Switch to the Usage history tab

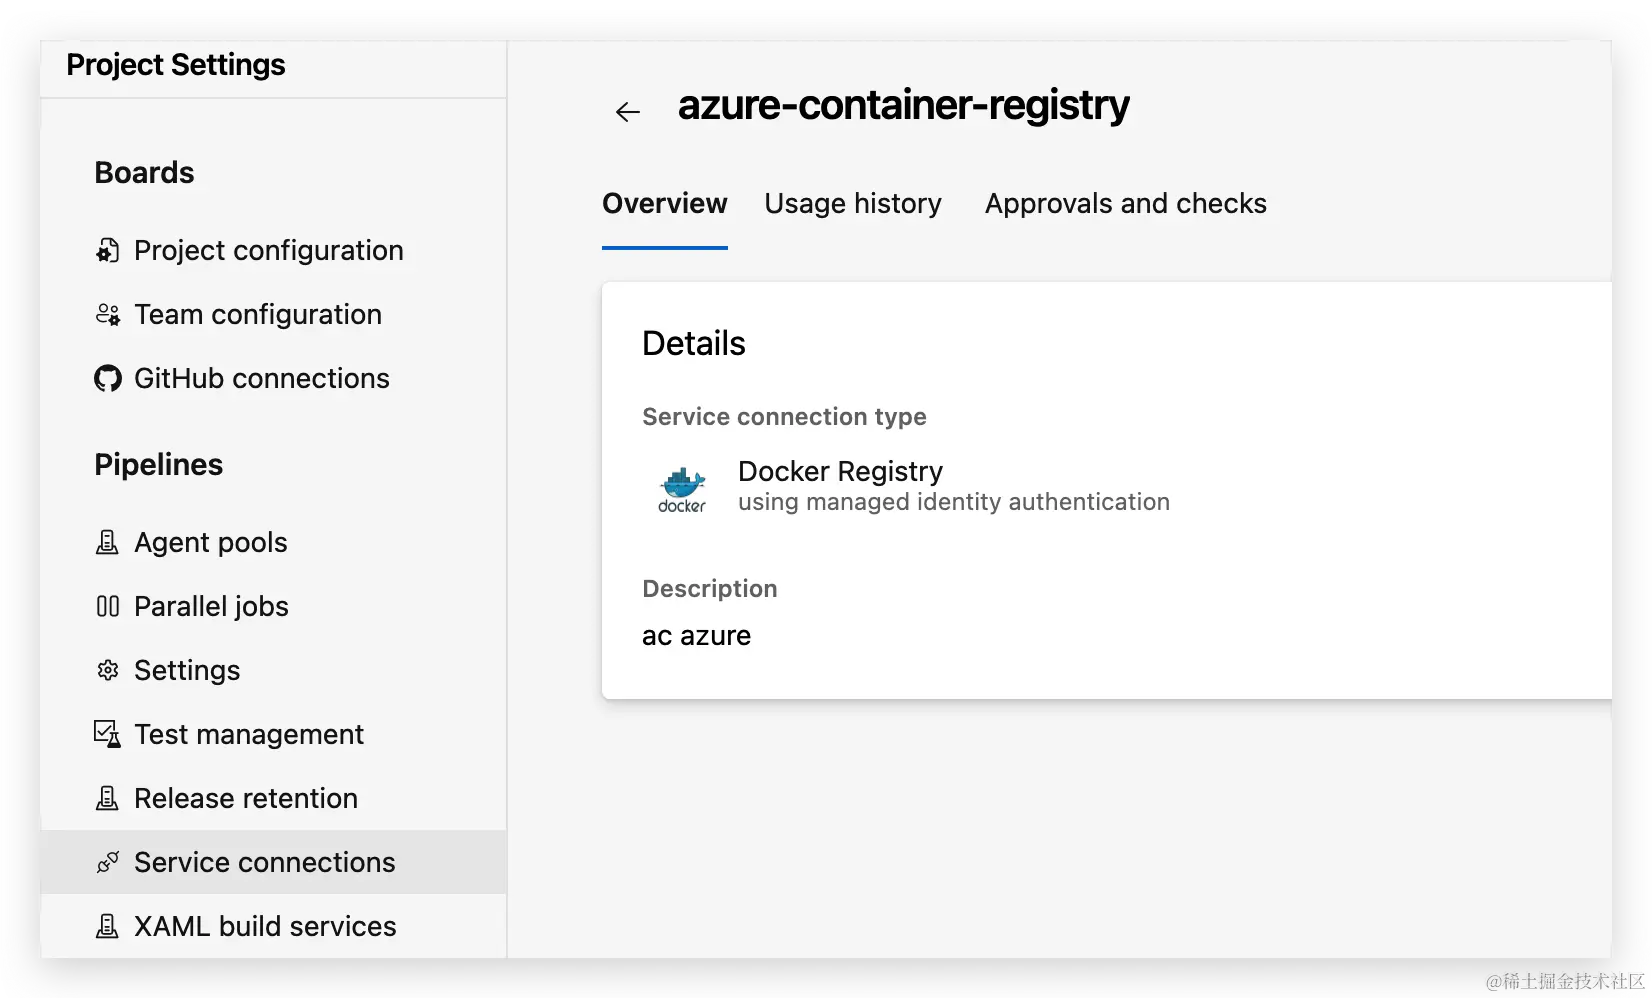pyautogui.click(x=852, y=204)
